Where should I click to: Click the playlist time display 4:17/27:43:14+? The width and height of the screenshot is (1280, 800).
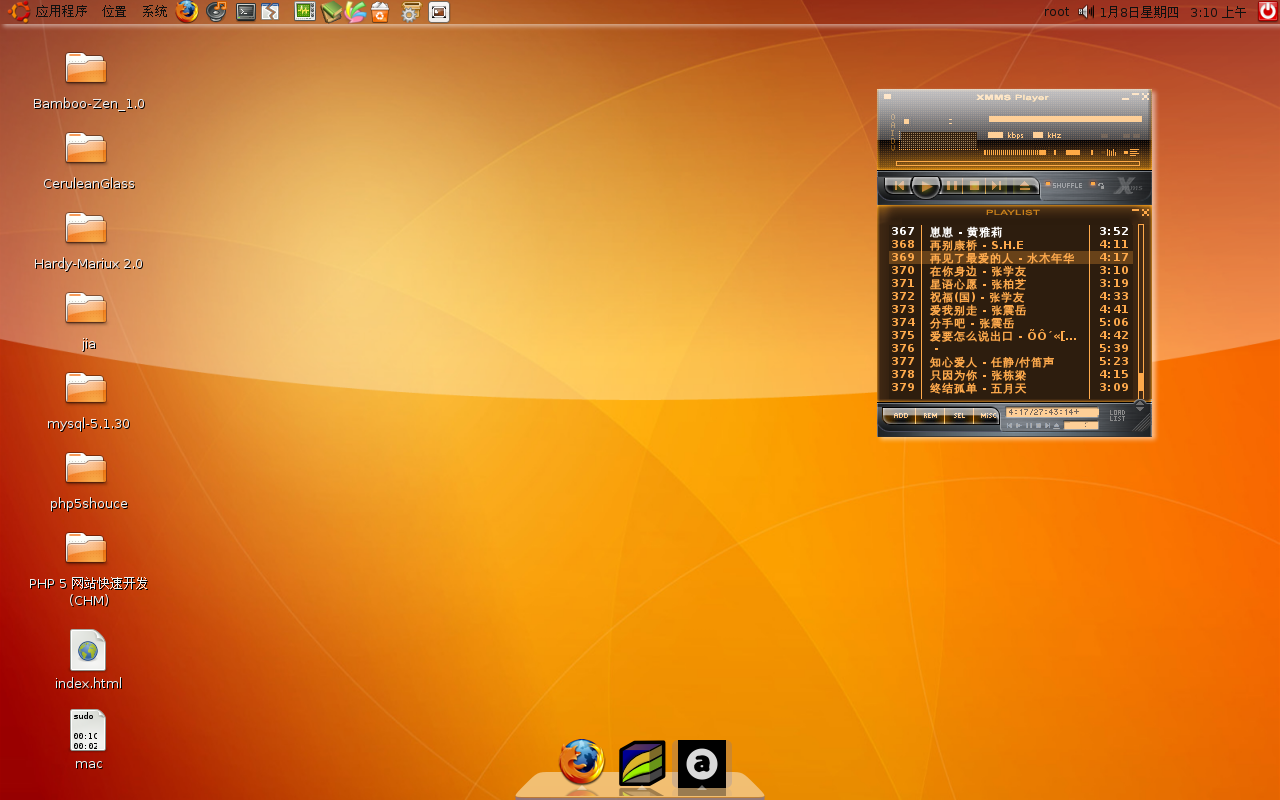1052,412
